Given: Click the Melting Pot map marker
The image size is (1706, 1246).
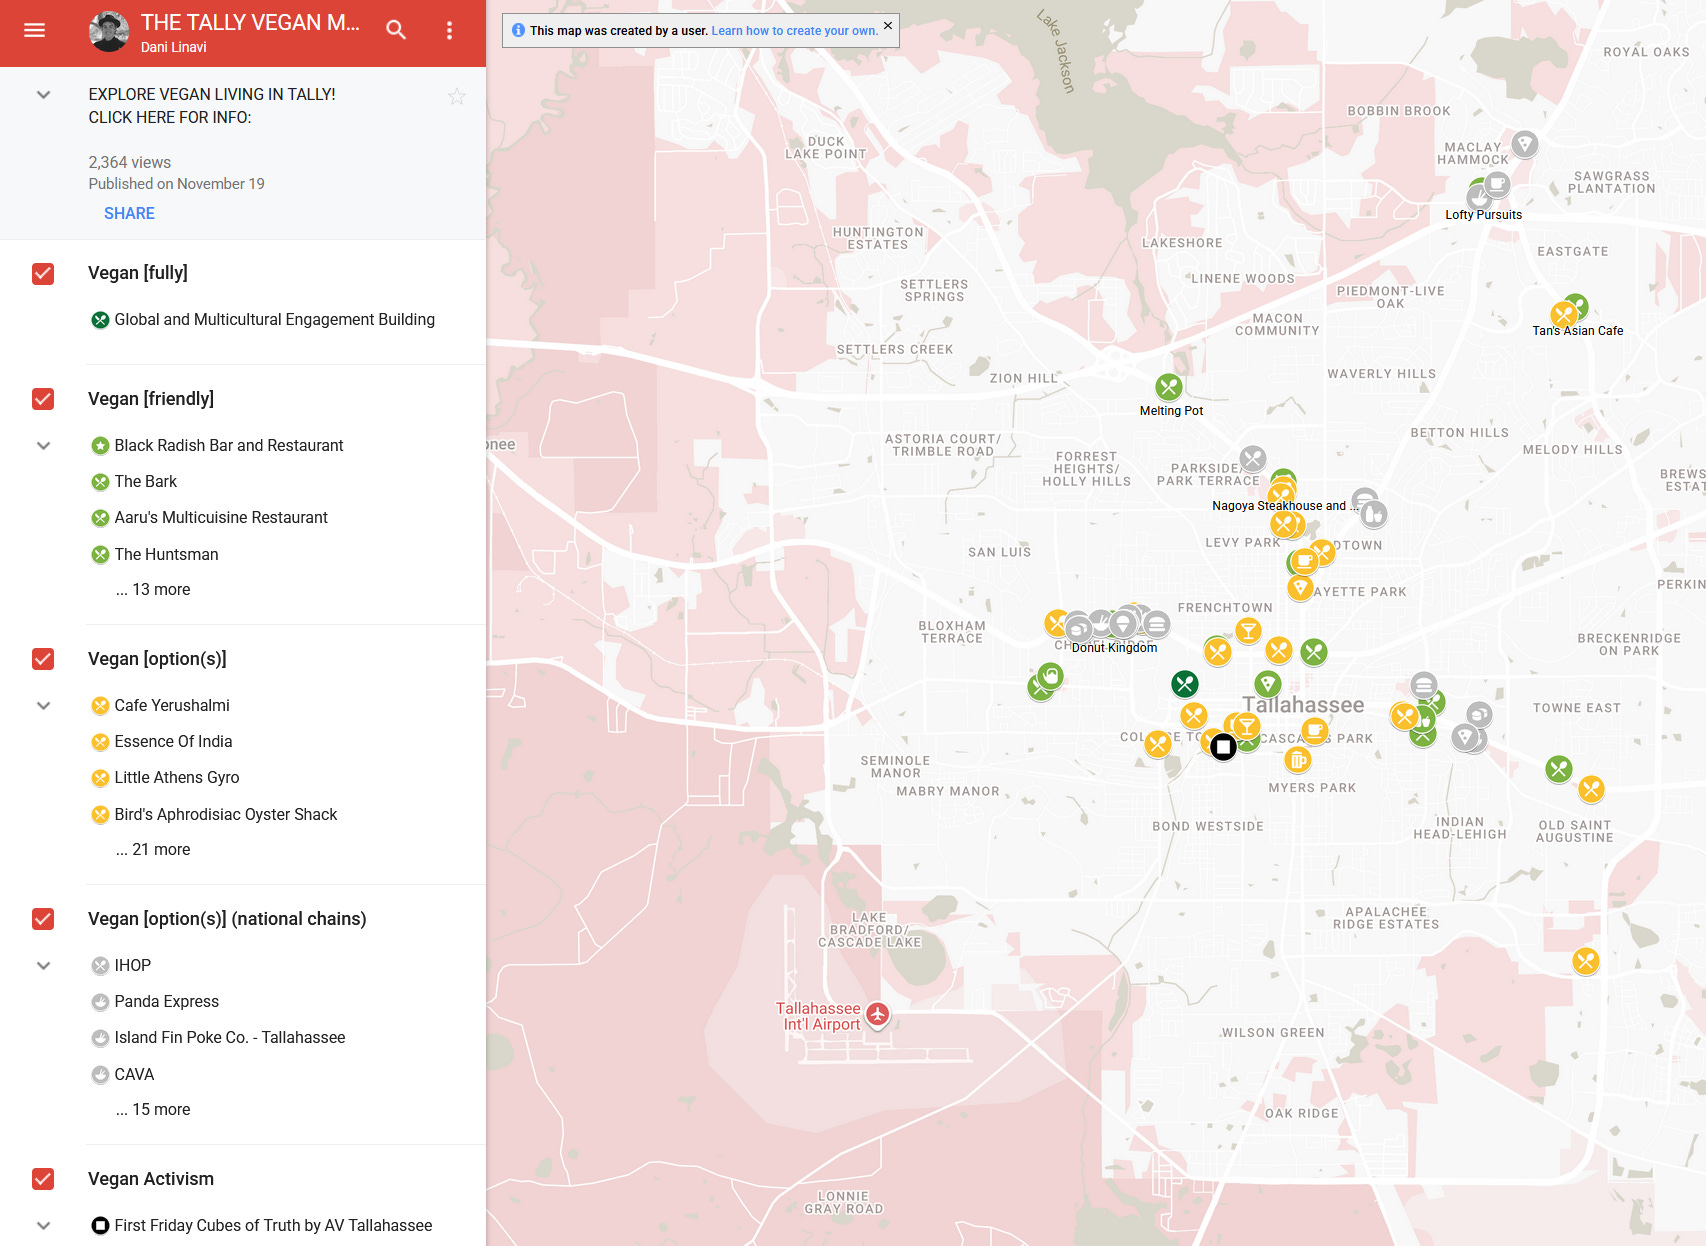Looking at the screenshot, I should pos(1169,387).
